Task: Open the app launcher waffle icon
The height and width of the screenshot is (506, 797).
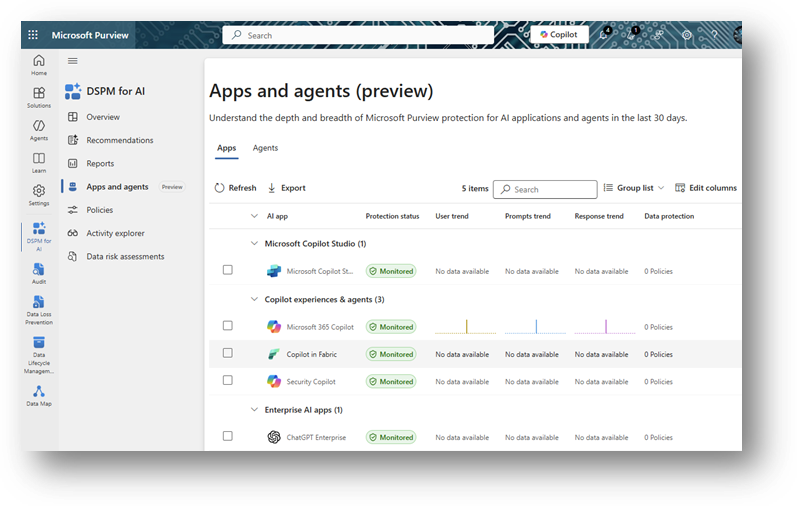Action: coord(33,35)
